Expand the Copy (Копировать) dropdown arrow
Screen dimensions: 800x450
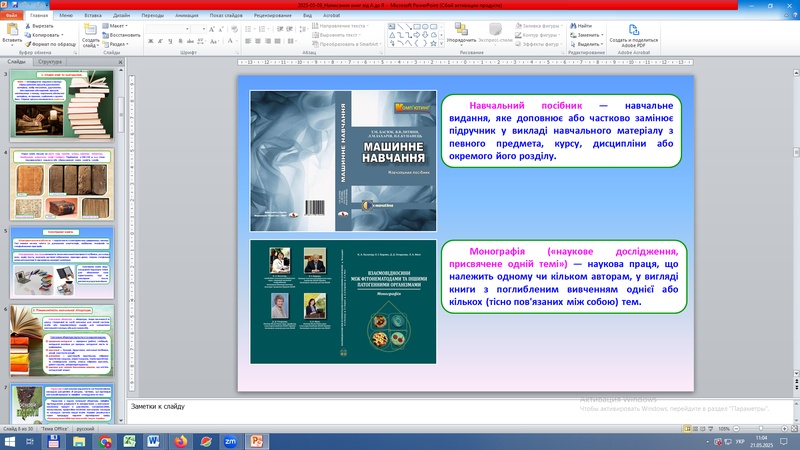(62, 35)
